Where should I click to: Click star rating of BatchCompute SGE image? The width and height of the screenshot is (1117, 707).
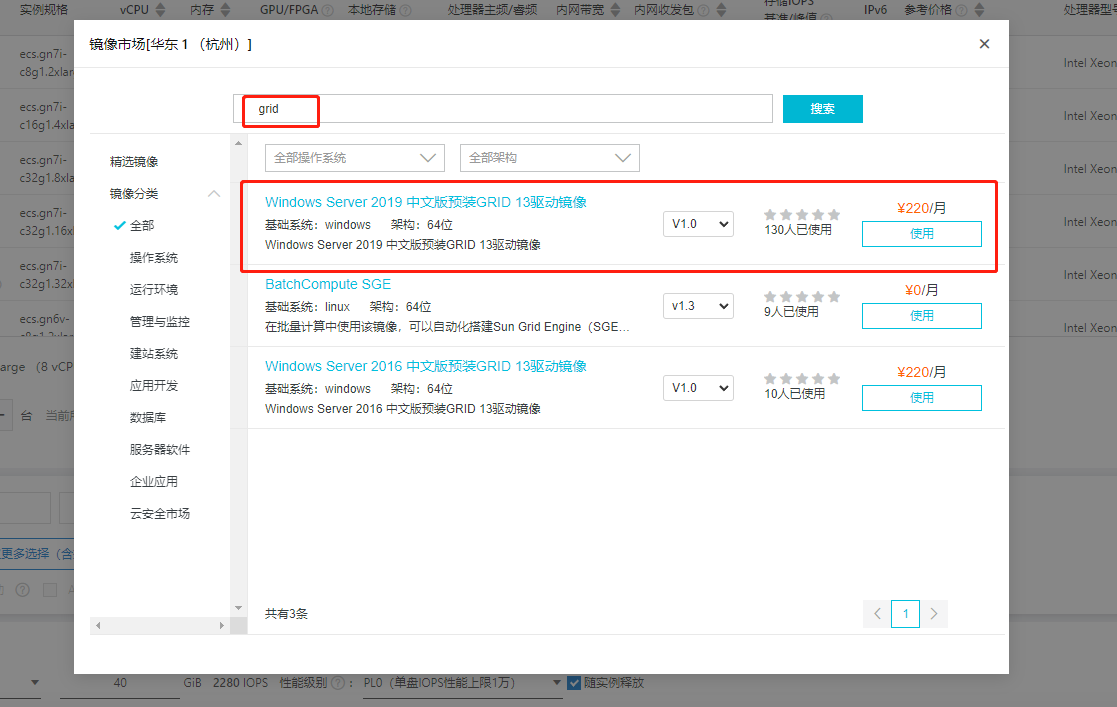pyautogui.click(x=802, y=296)
